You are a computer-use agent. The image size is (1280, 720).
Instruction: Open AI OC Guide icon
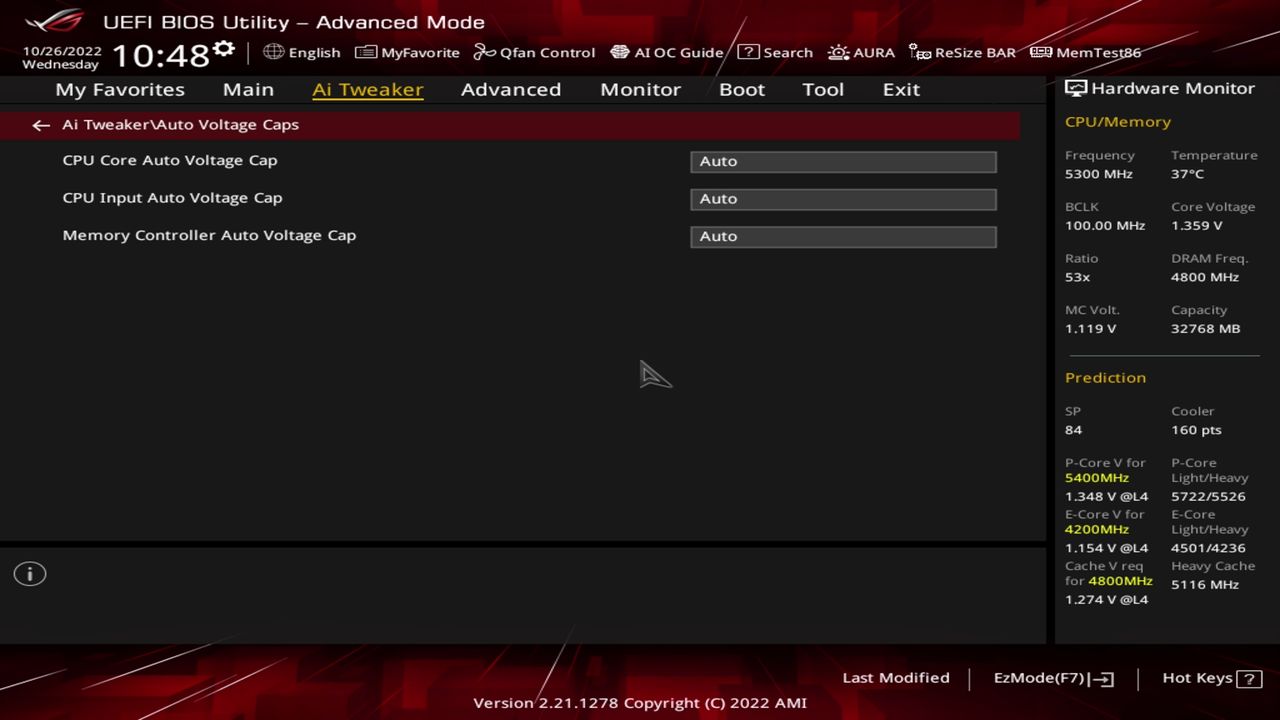(x=620, y=52)
